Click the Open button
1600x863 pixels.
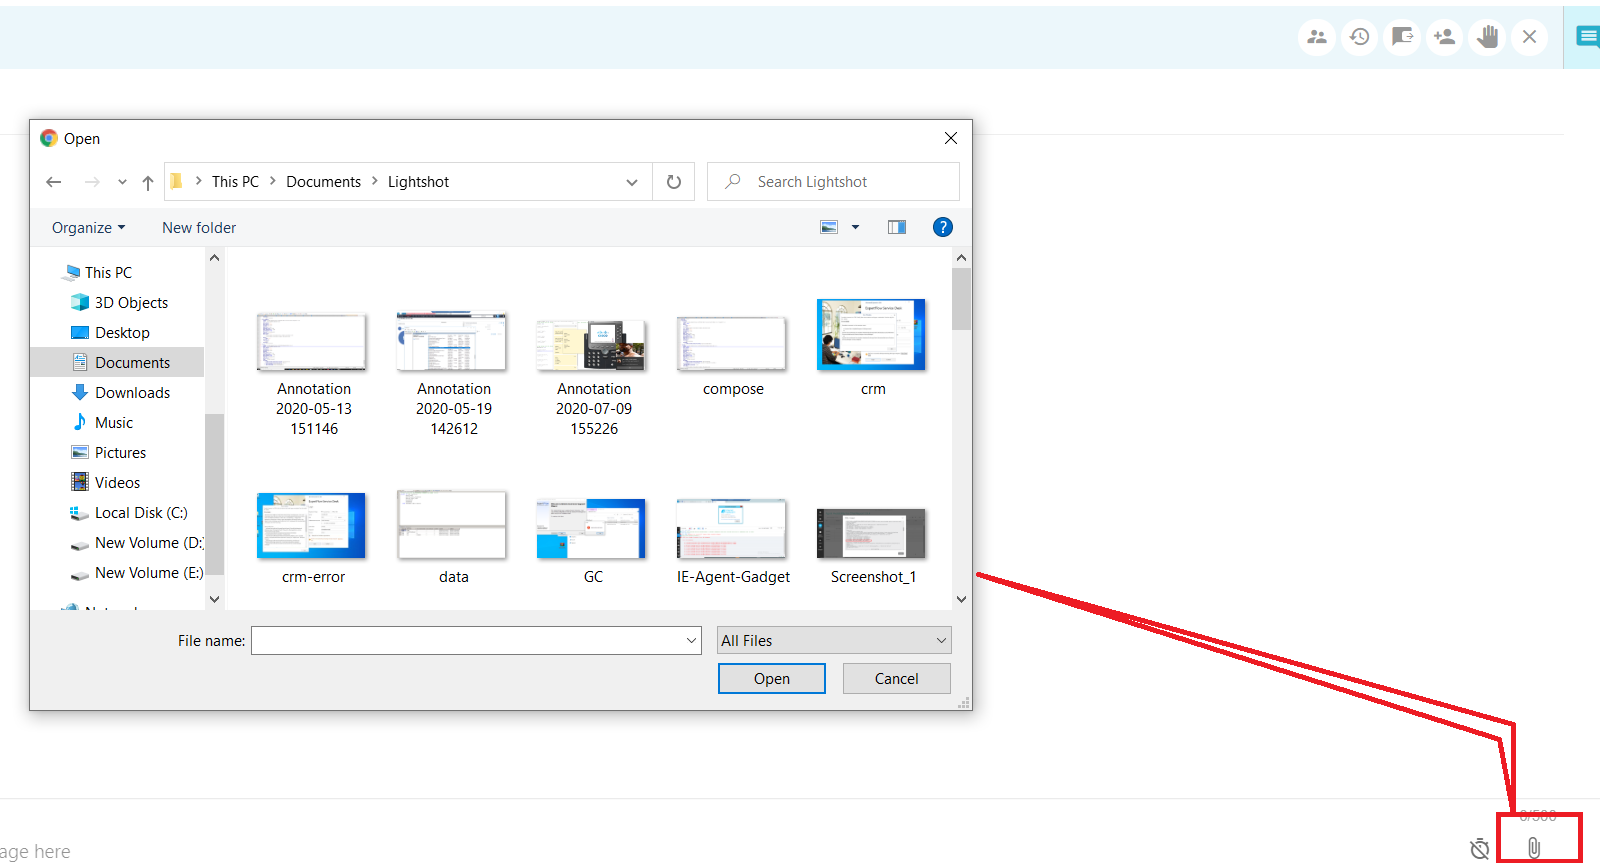click(x=771, y=678)
